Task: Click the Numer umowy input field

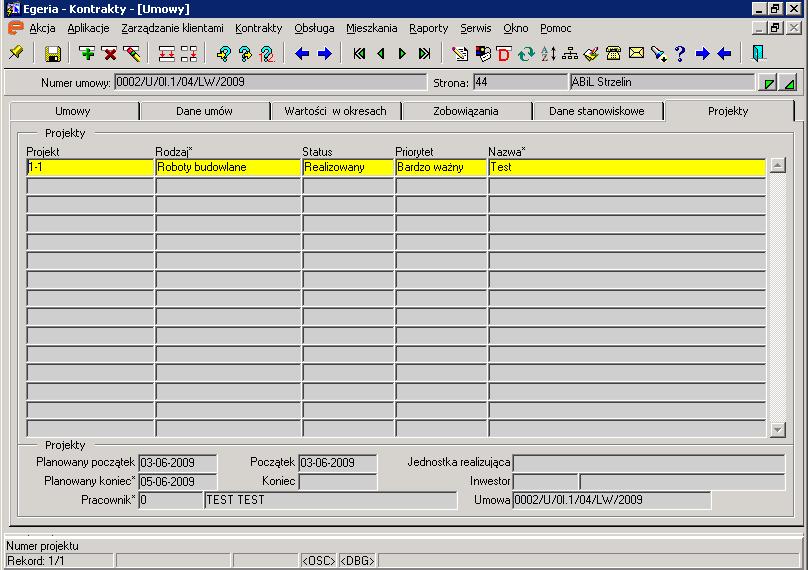Action: (271, 82)
